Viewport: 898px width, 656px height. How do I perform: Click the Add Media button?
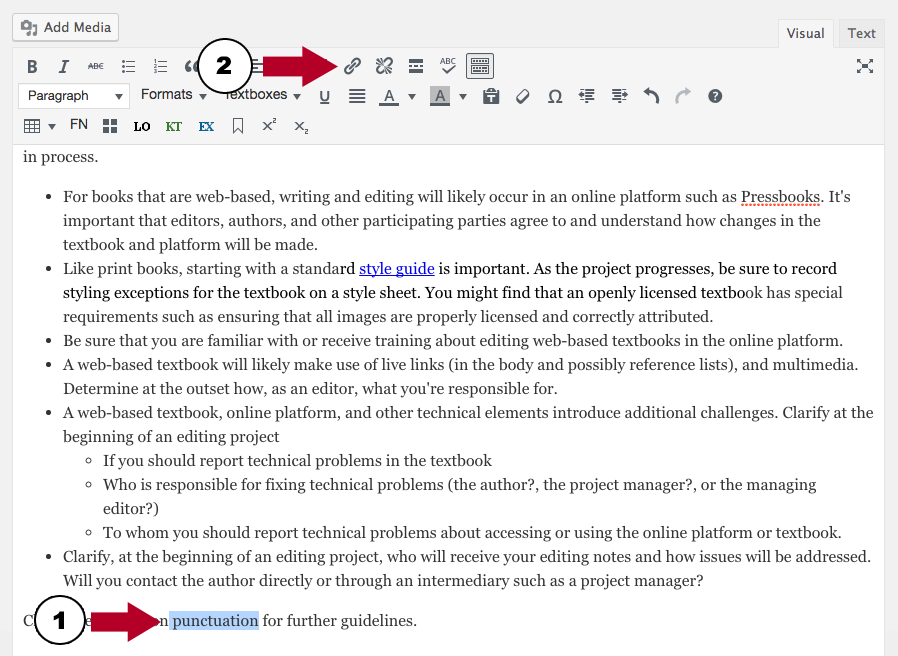pos(66,28)
